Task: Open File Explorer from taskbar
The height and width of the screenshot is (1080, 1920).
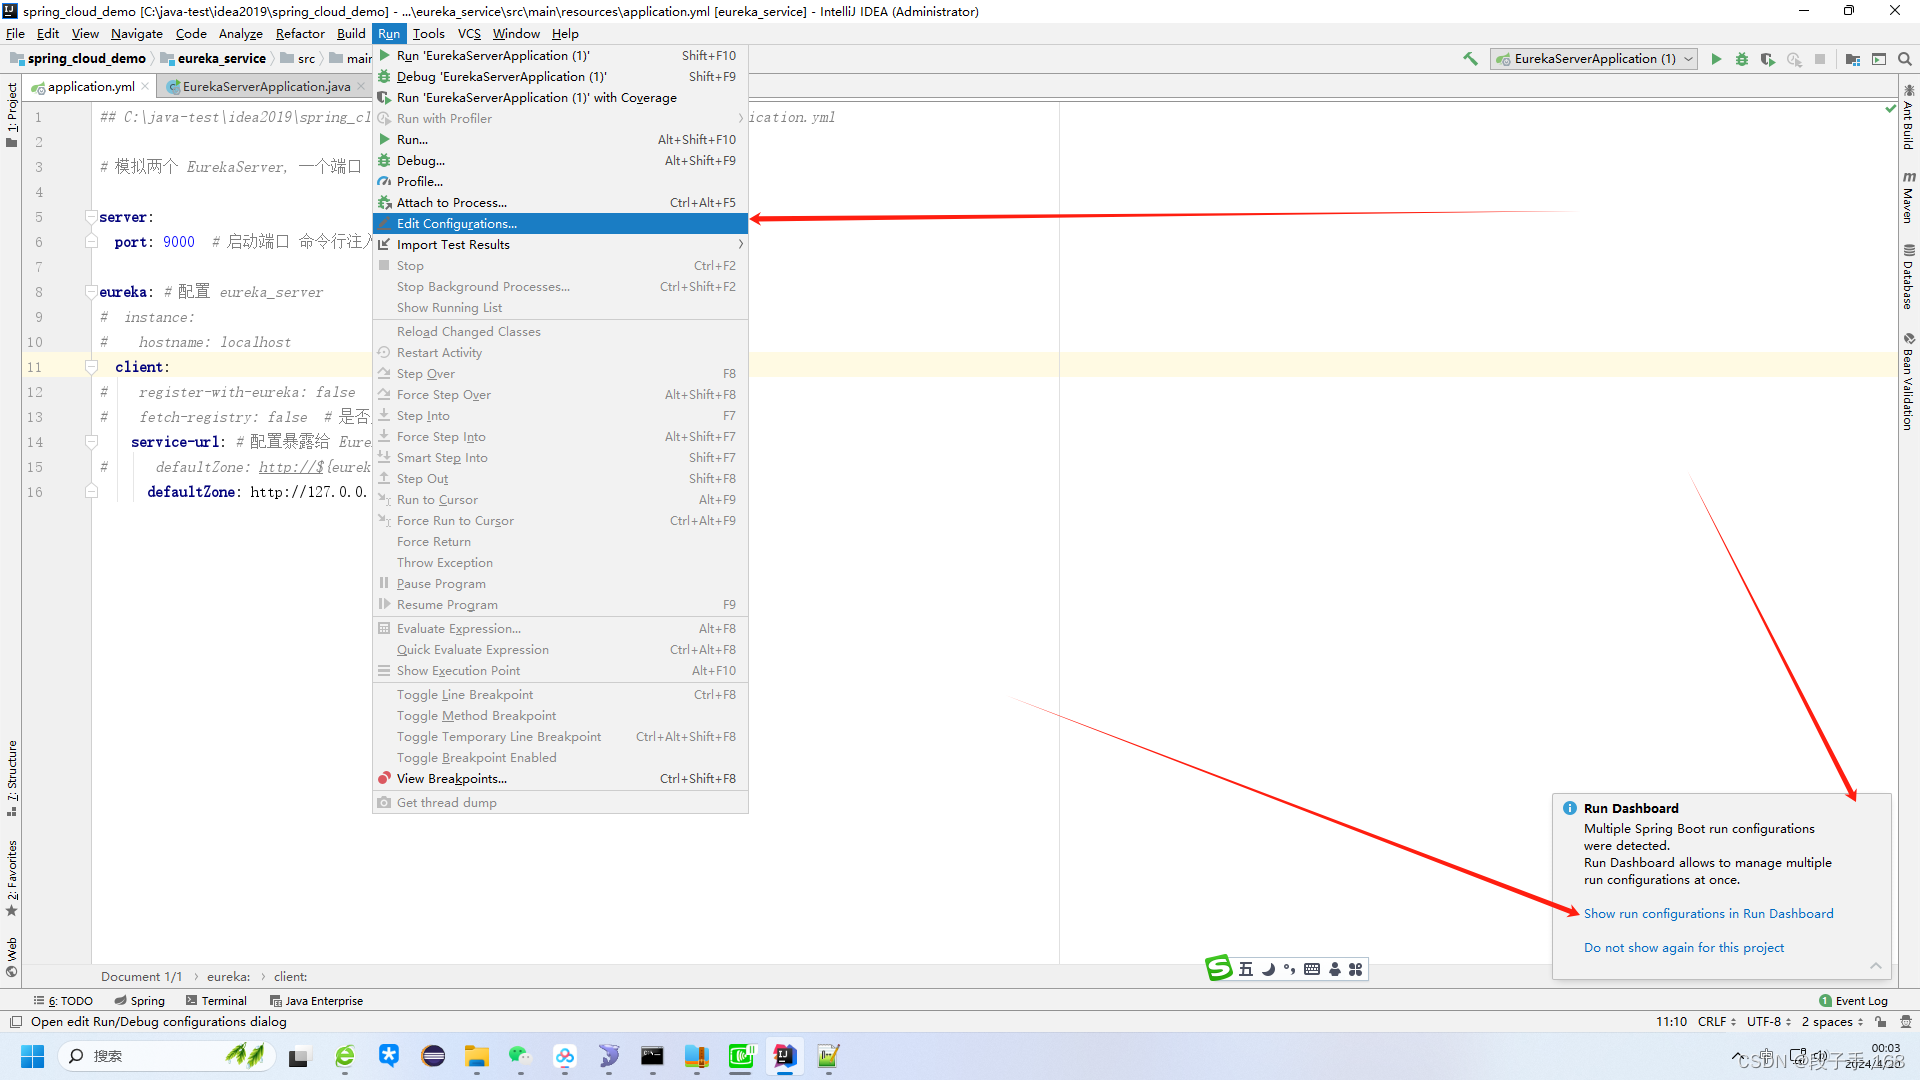Action: pyautogui.click(x=477, y=1056)
